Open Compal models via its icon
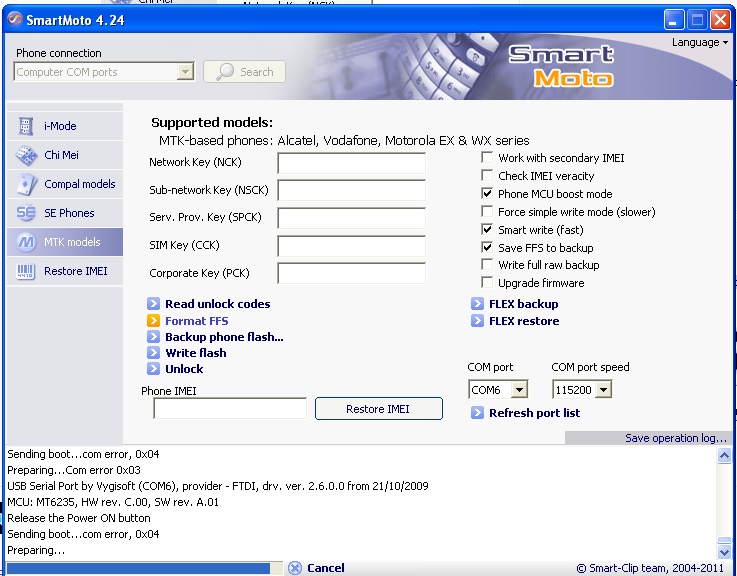Screen dimensions: 737x576 tap(26, 184)
